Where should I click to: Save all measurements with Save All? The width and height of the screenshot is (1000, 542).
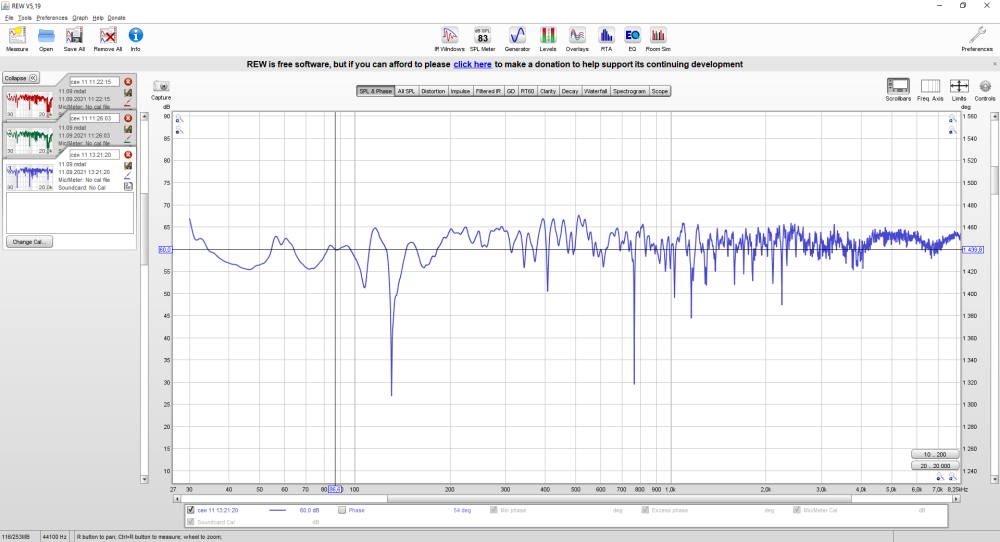pos(74,39)
